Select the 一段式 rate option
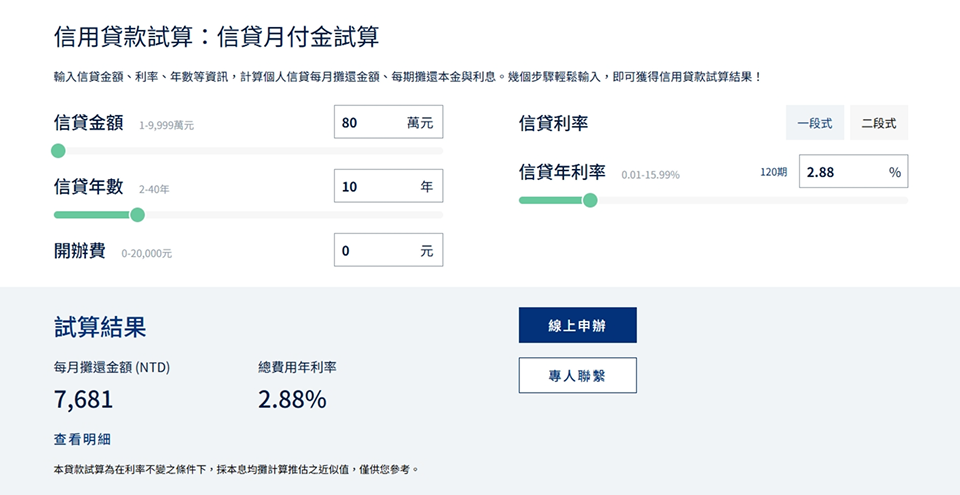This screenshot has height=495, width=960. coord(815,124)
